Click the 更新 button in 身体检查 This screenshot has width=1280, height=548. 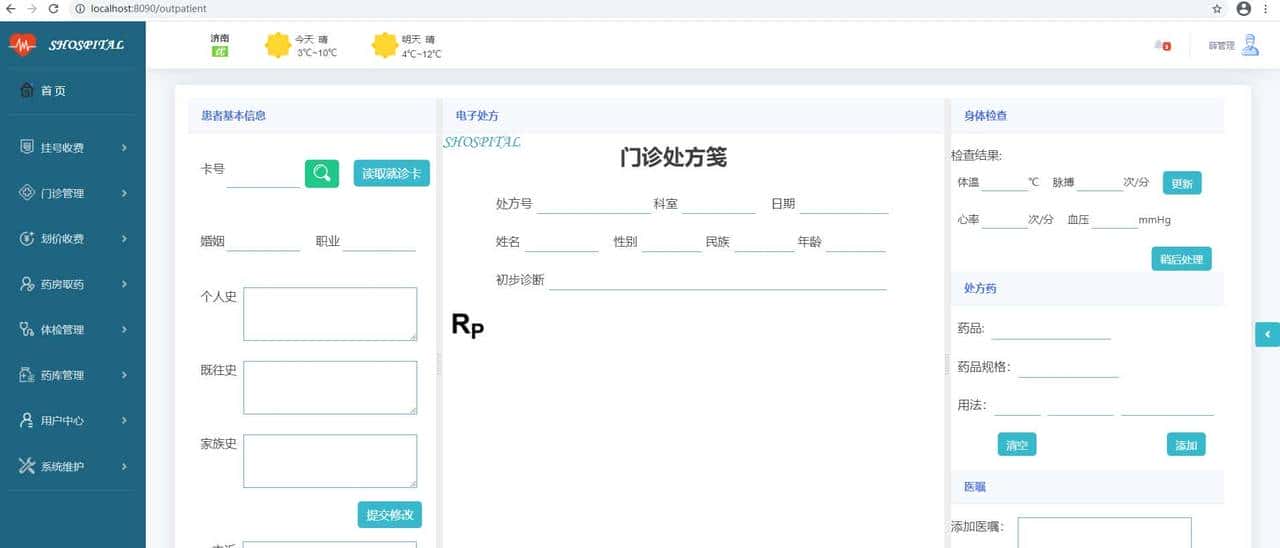point(1182,183)
